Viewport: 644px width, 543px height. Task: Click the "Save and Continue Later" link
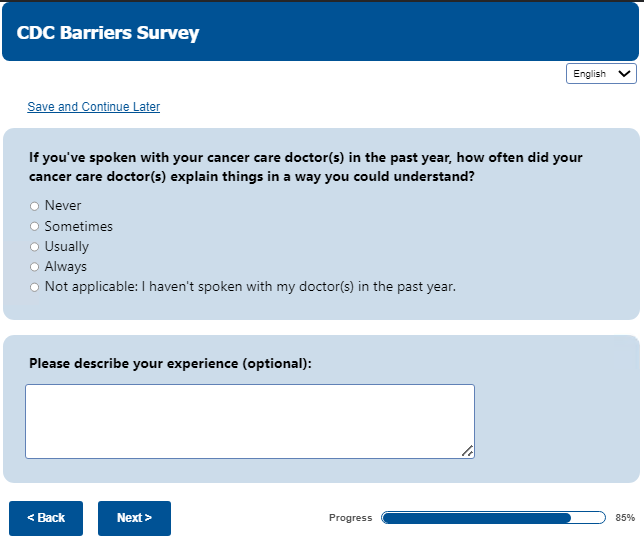click(x=93, y=107)
